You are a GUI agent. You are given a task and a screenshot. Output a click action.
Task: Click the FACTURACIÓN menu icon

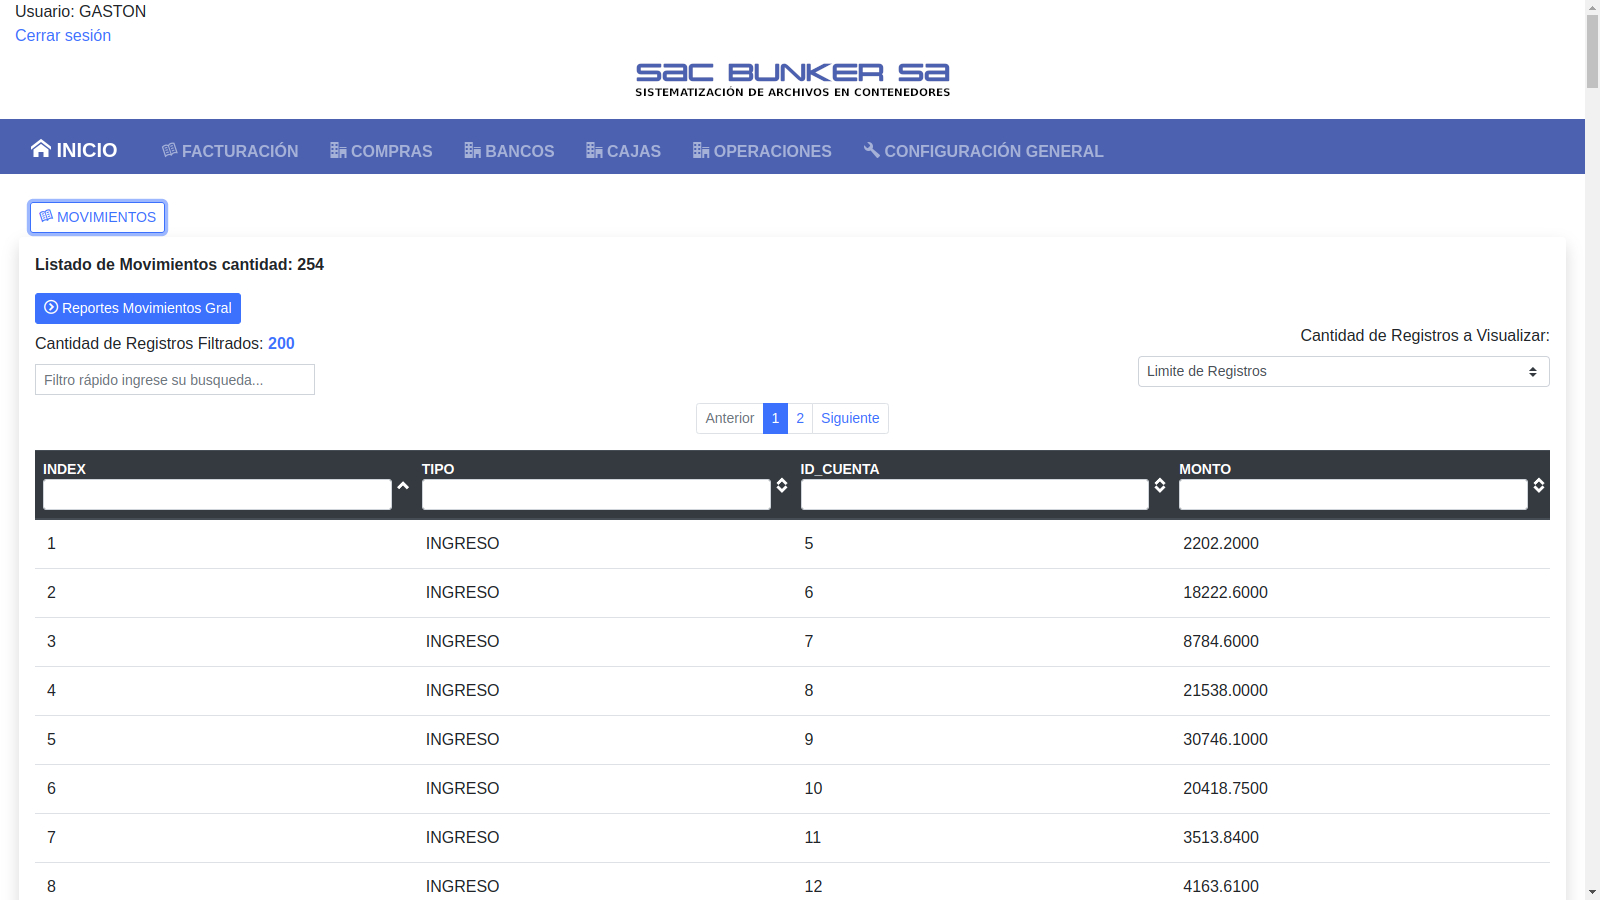click(170, 150)
